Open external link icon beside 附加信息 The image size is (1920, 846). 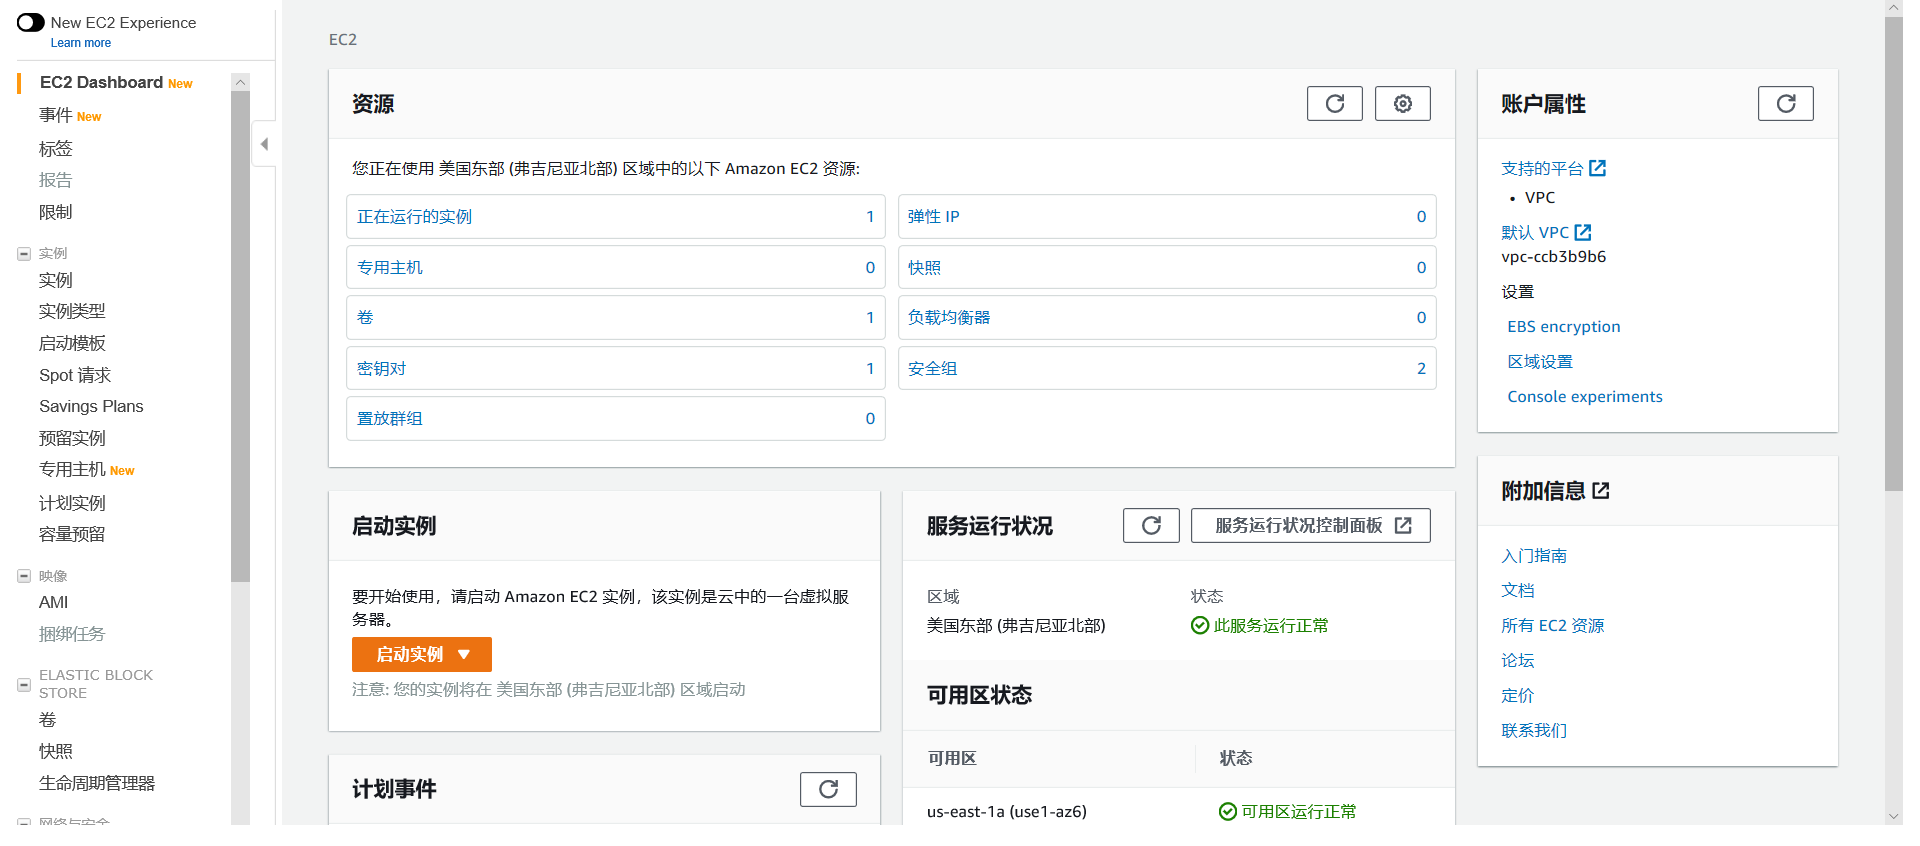(x=1601, y=491)
